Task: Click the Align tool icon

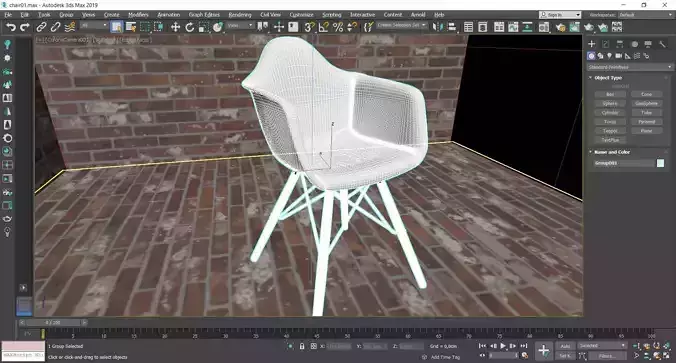Action: point(452,27)
